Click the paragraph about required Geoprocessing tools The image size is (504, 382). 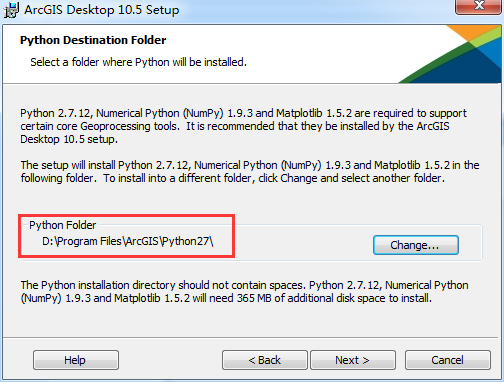coord(243,126)
